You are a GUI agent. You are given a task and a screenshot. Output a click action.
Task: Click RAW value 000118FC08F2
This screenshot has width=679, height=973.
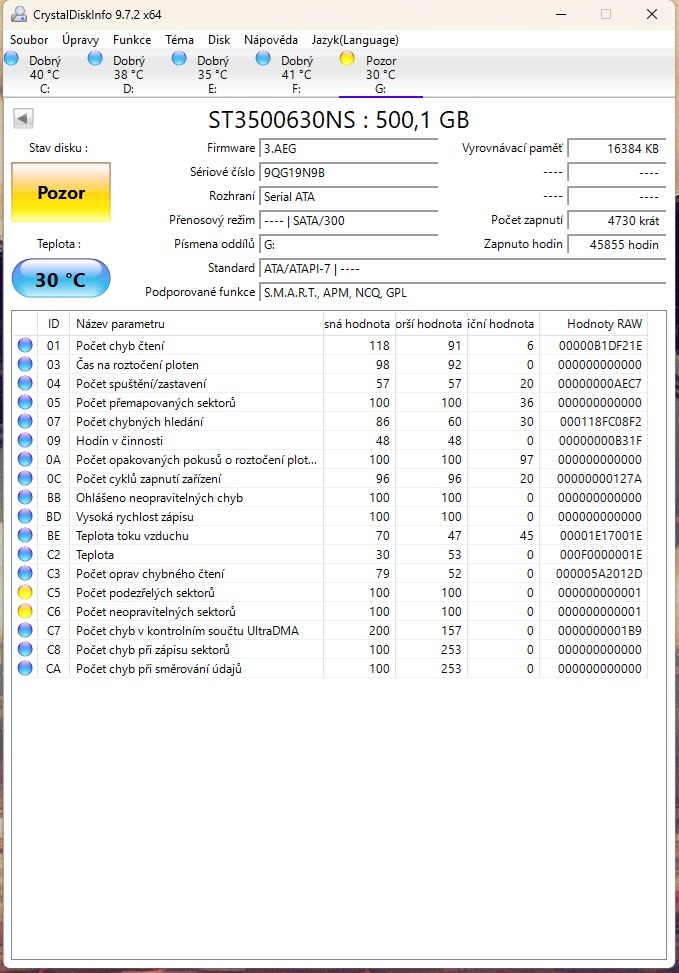(x=600, y=422)
